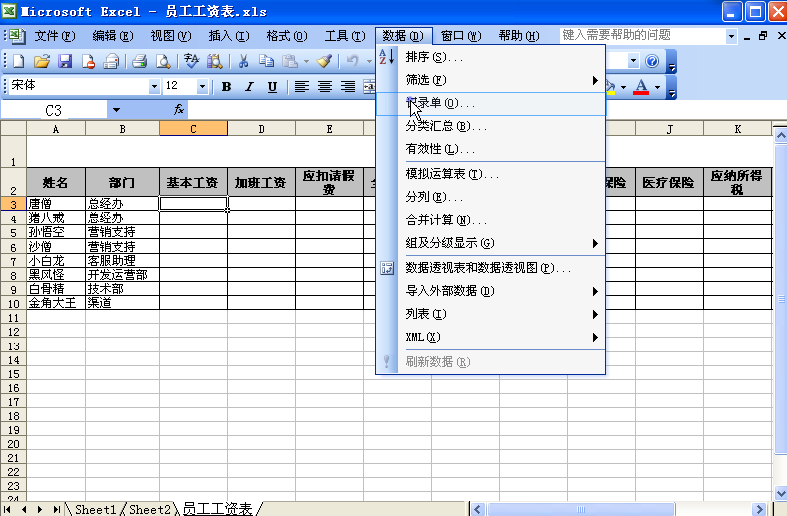This screenshot has width=787, height=516.
Task: Click the Permission document icon
Action: (88, 61)
